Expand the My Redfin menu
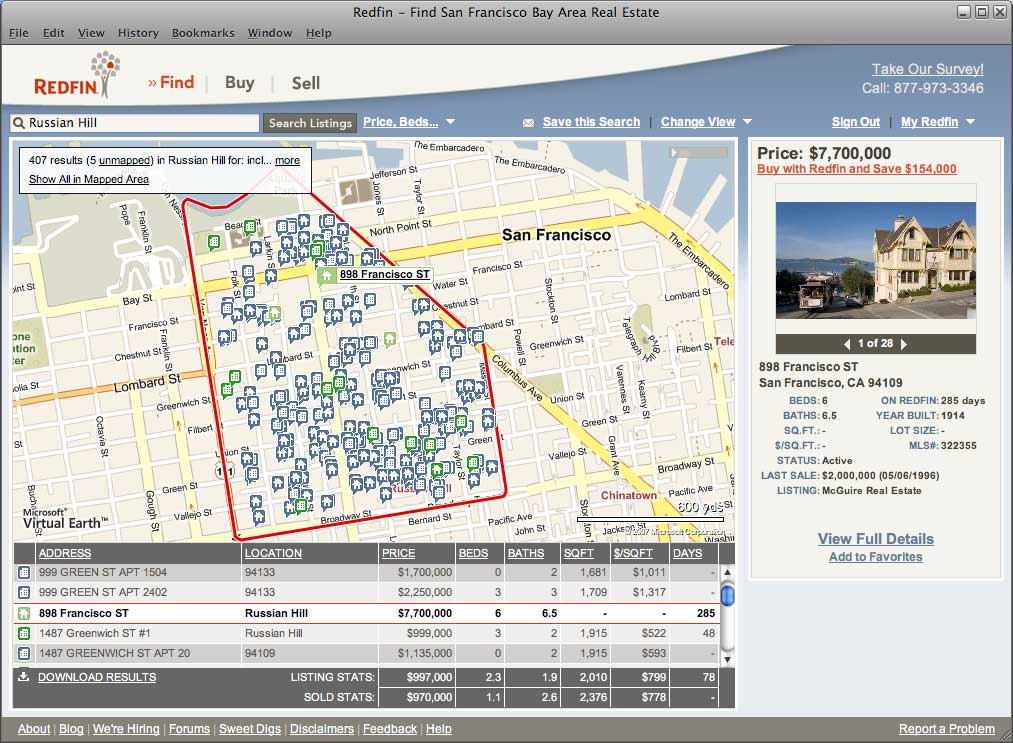 (x=969, y=122)
